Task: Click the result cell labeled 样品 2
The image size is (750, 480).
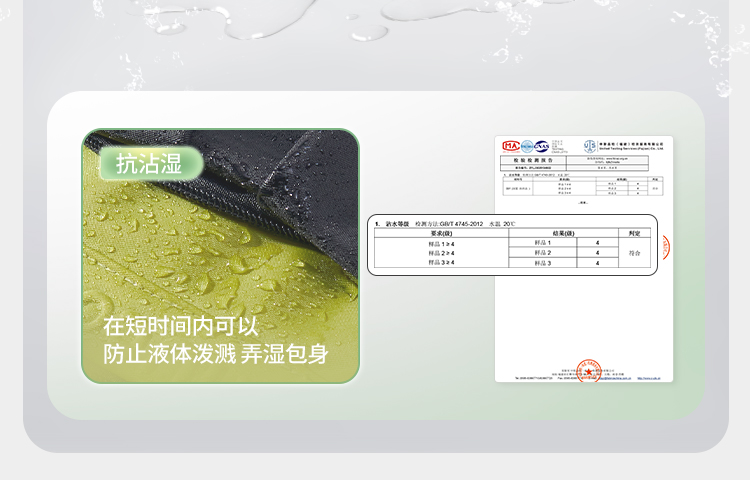Action: click(x=543, y=252)
